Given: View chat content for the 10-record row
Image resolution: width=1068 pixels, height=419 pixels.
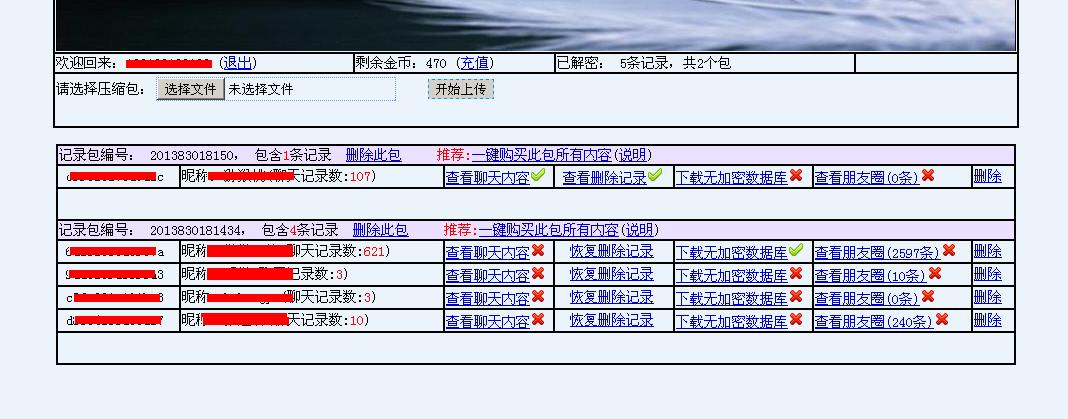Looking at the screenshot, I should [x=488, y=321].
